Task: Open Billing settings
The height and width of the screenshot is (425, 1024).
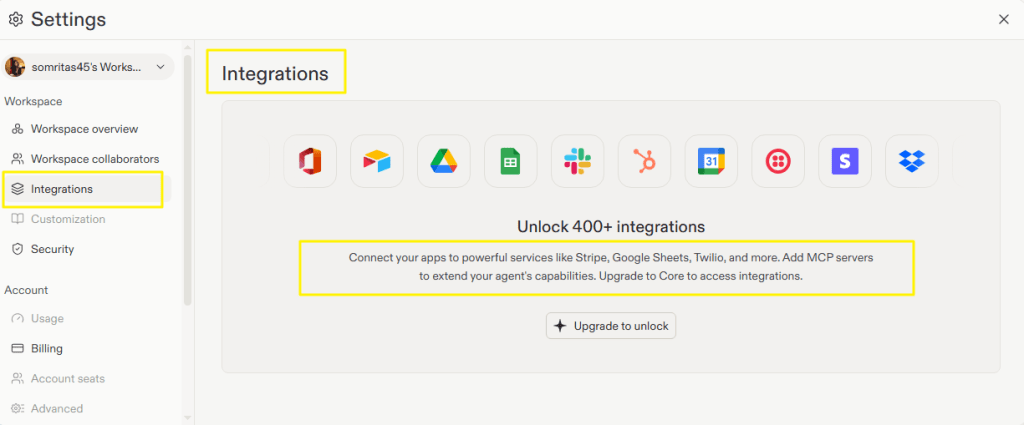Action: [x=86, y=349]
